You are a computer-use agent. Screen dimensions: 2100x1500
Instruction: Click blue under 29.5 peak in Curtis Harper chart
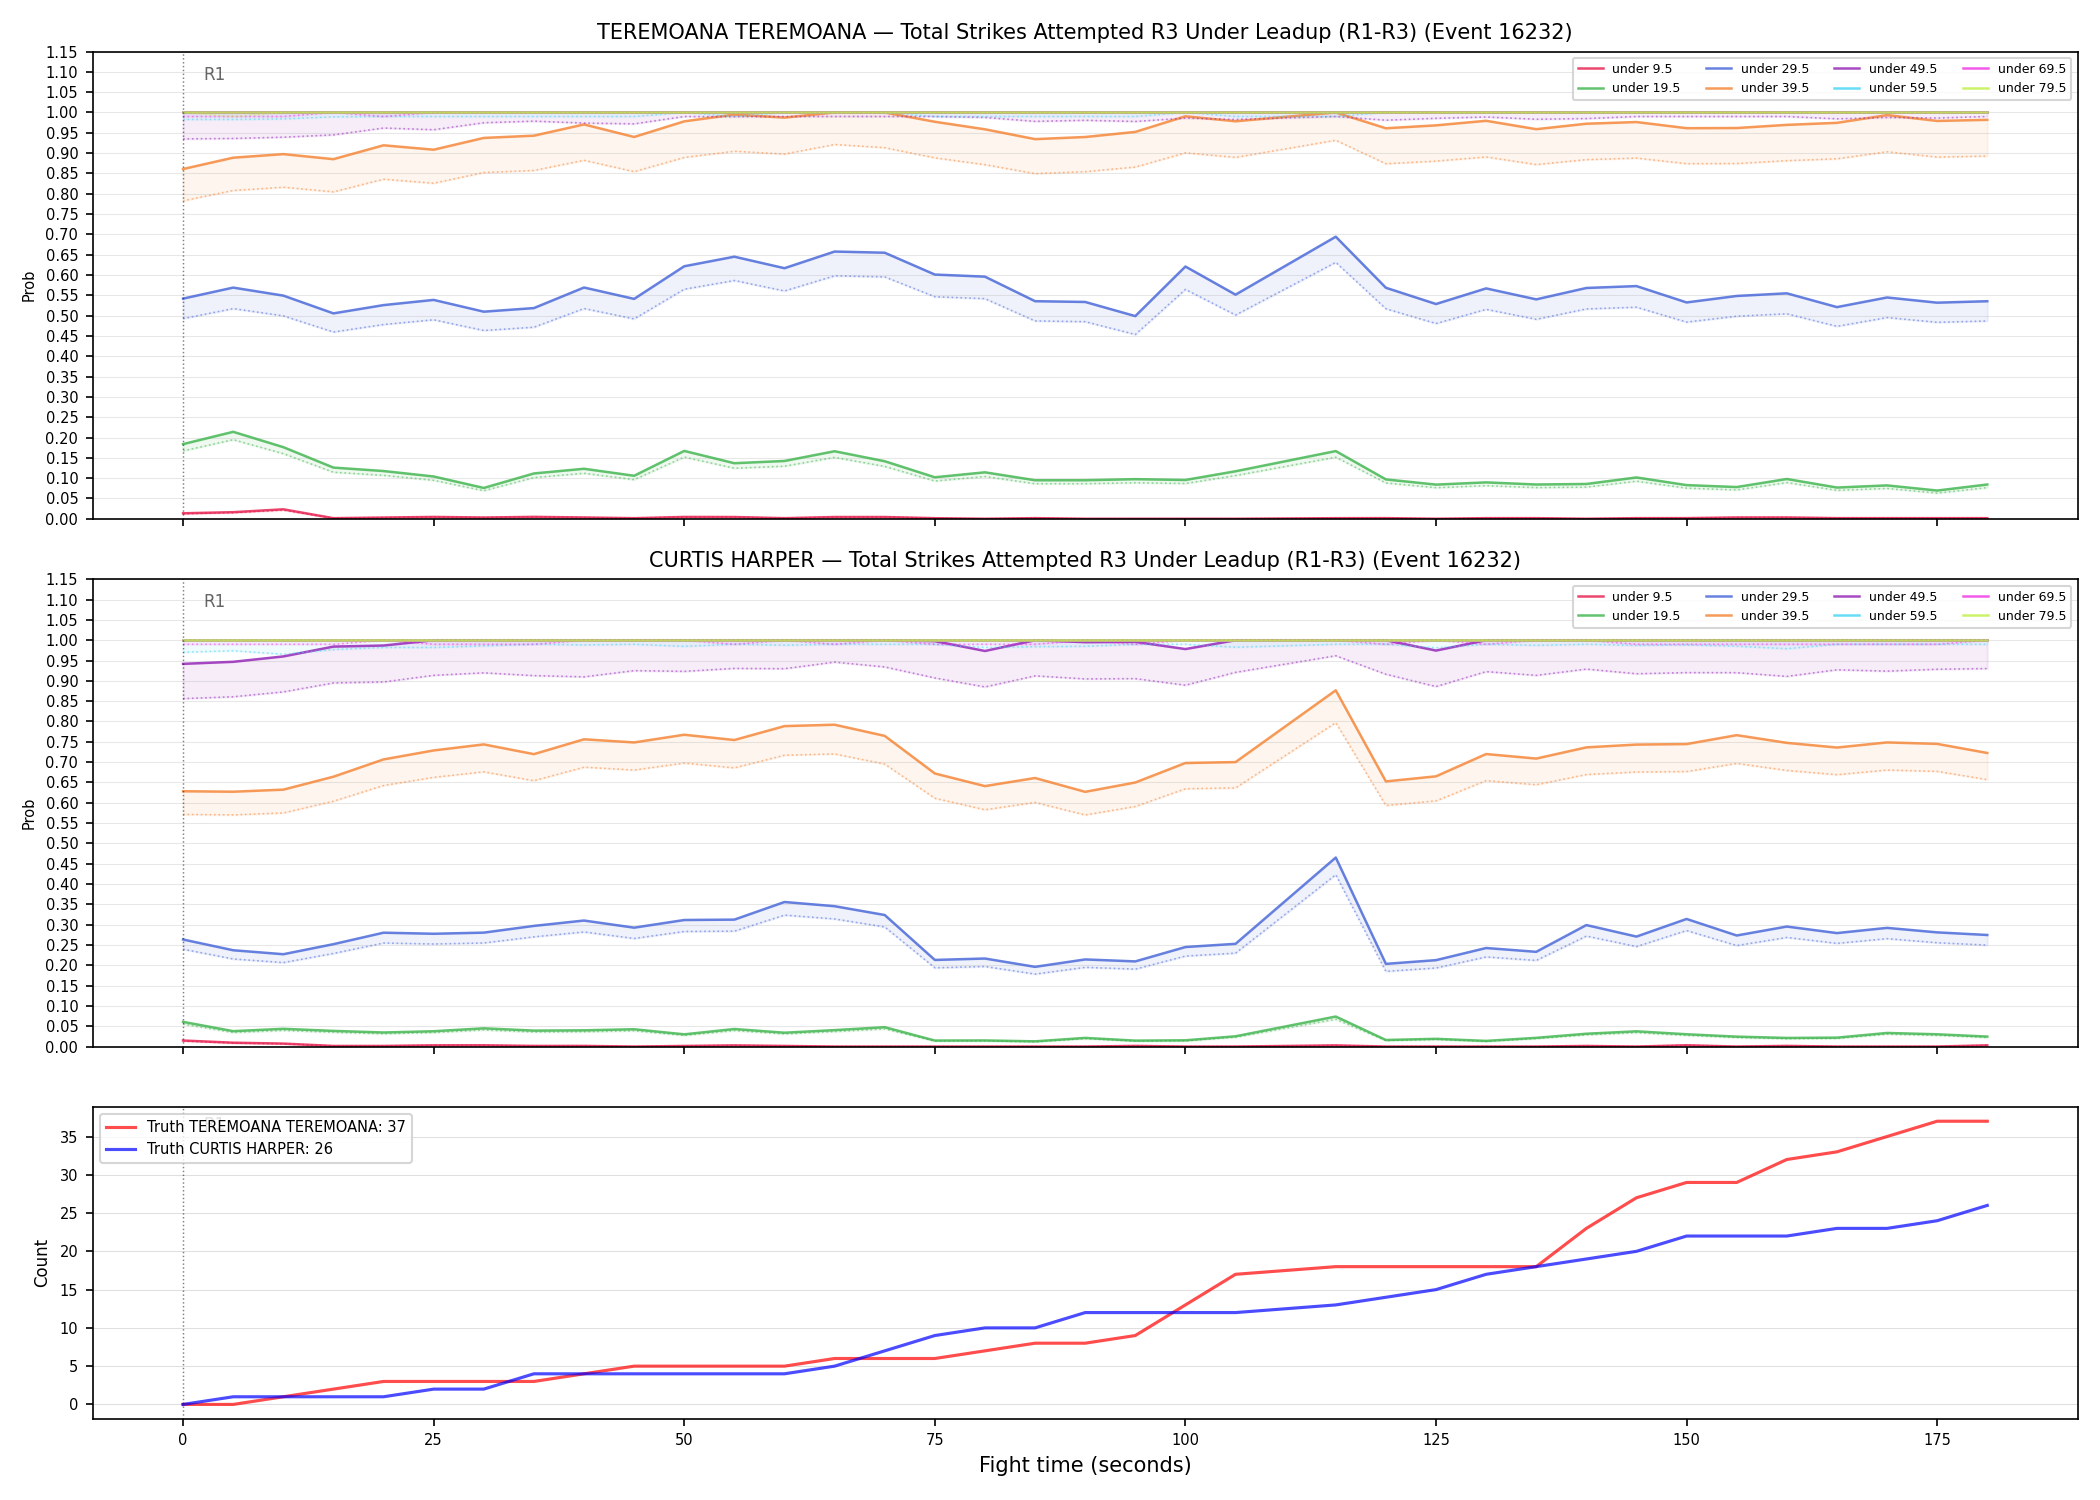coord(1335,858)
